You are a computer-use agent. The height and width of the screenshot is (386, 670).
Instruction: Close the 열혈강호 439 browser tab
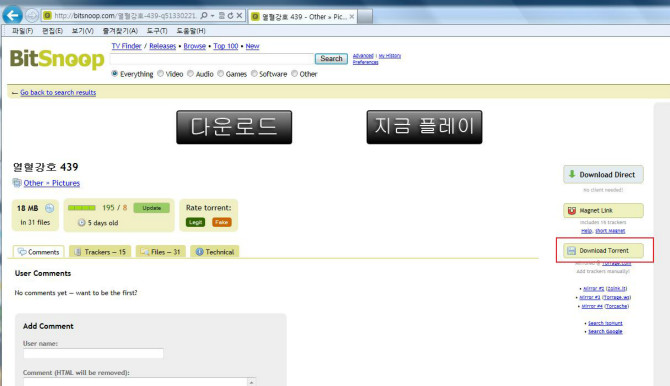(x=352, y=17)
